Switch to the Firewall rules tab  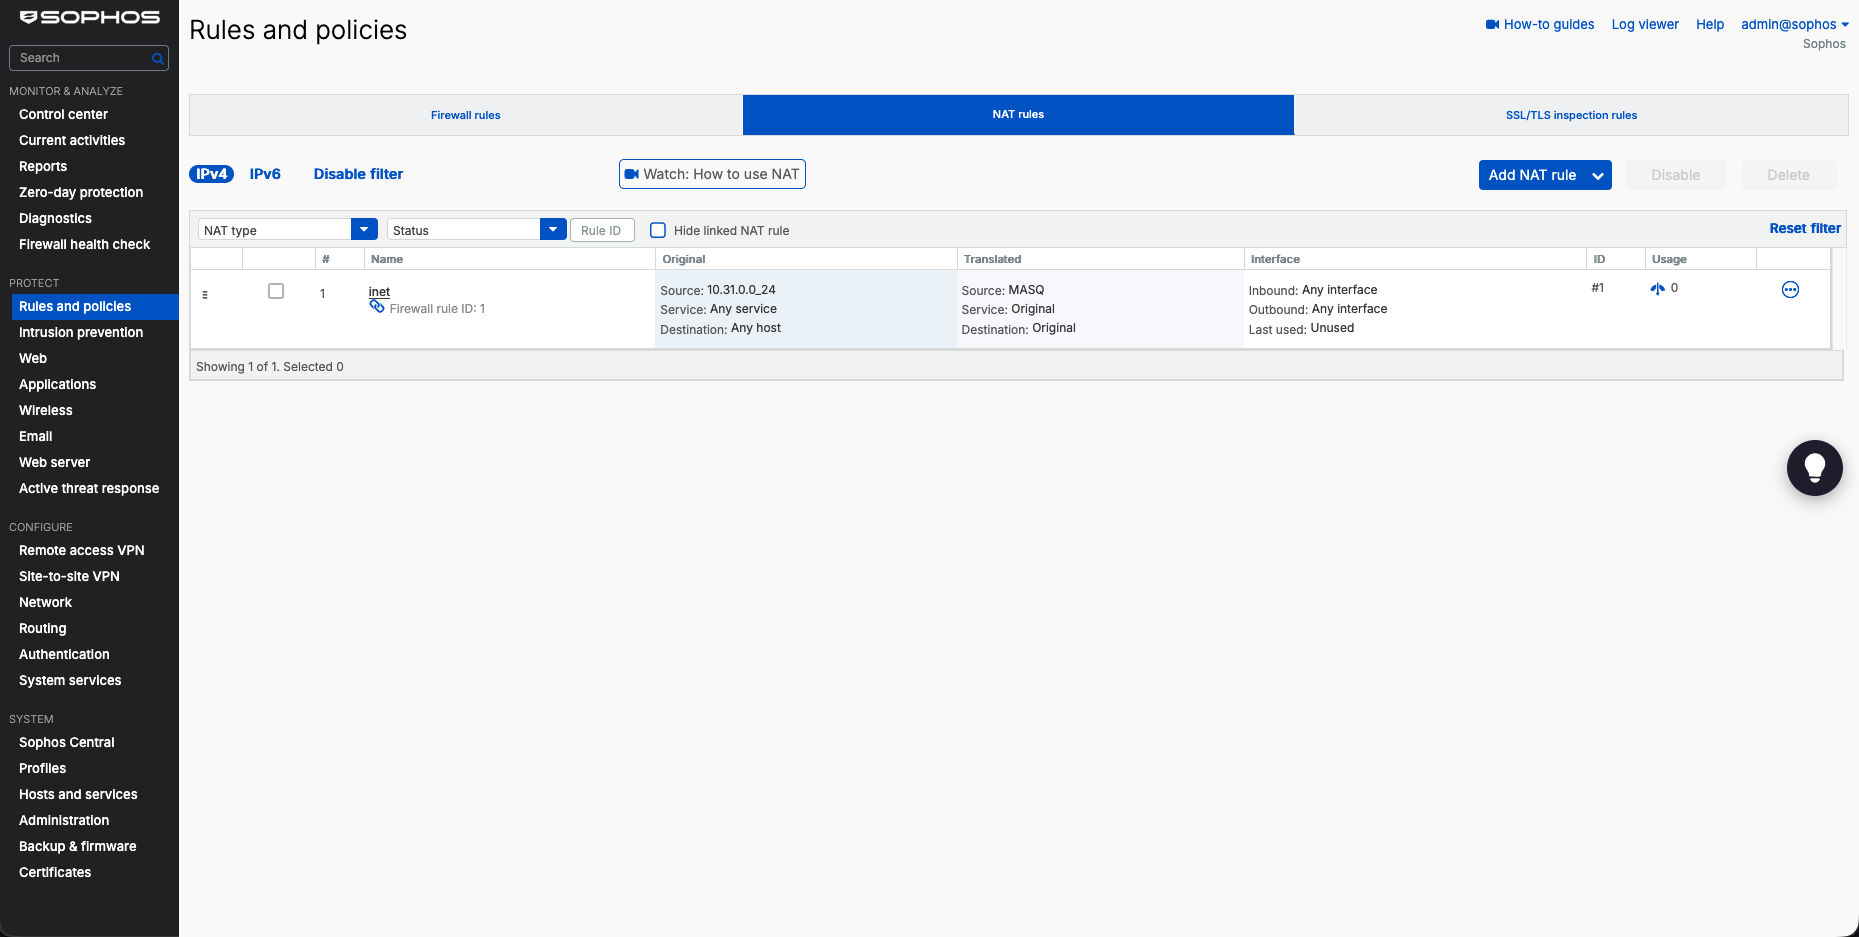(x=466, y=115)
